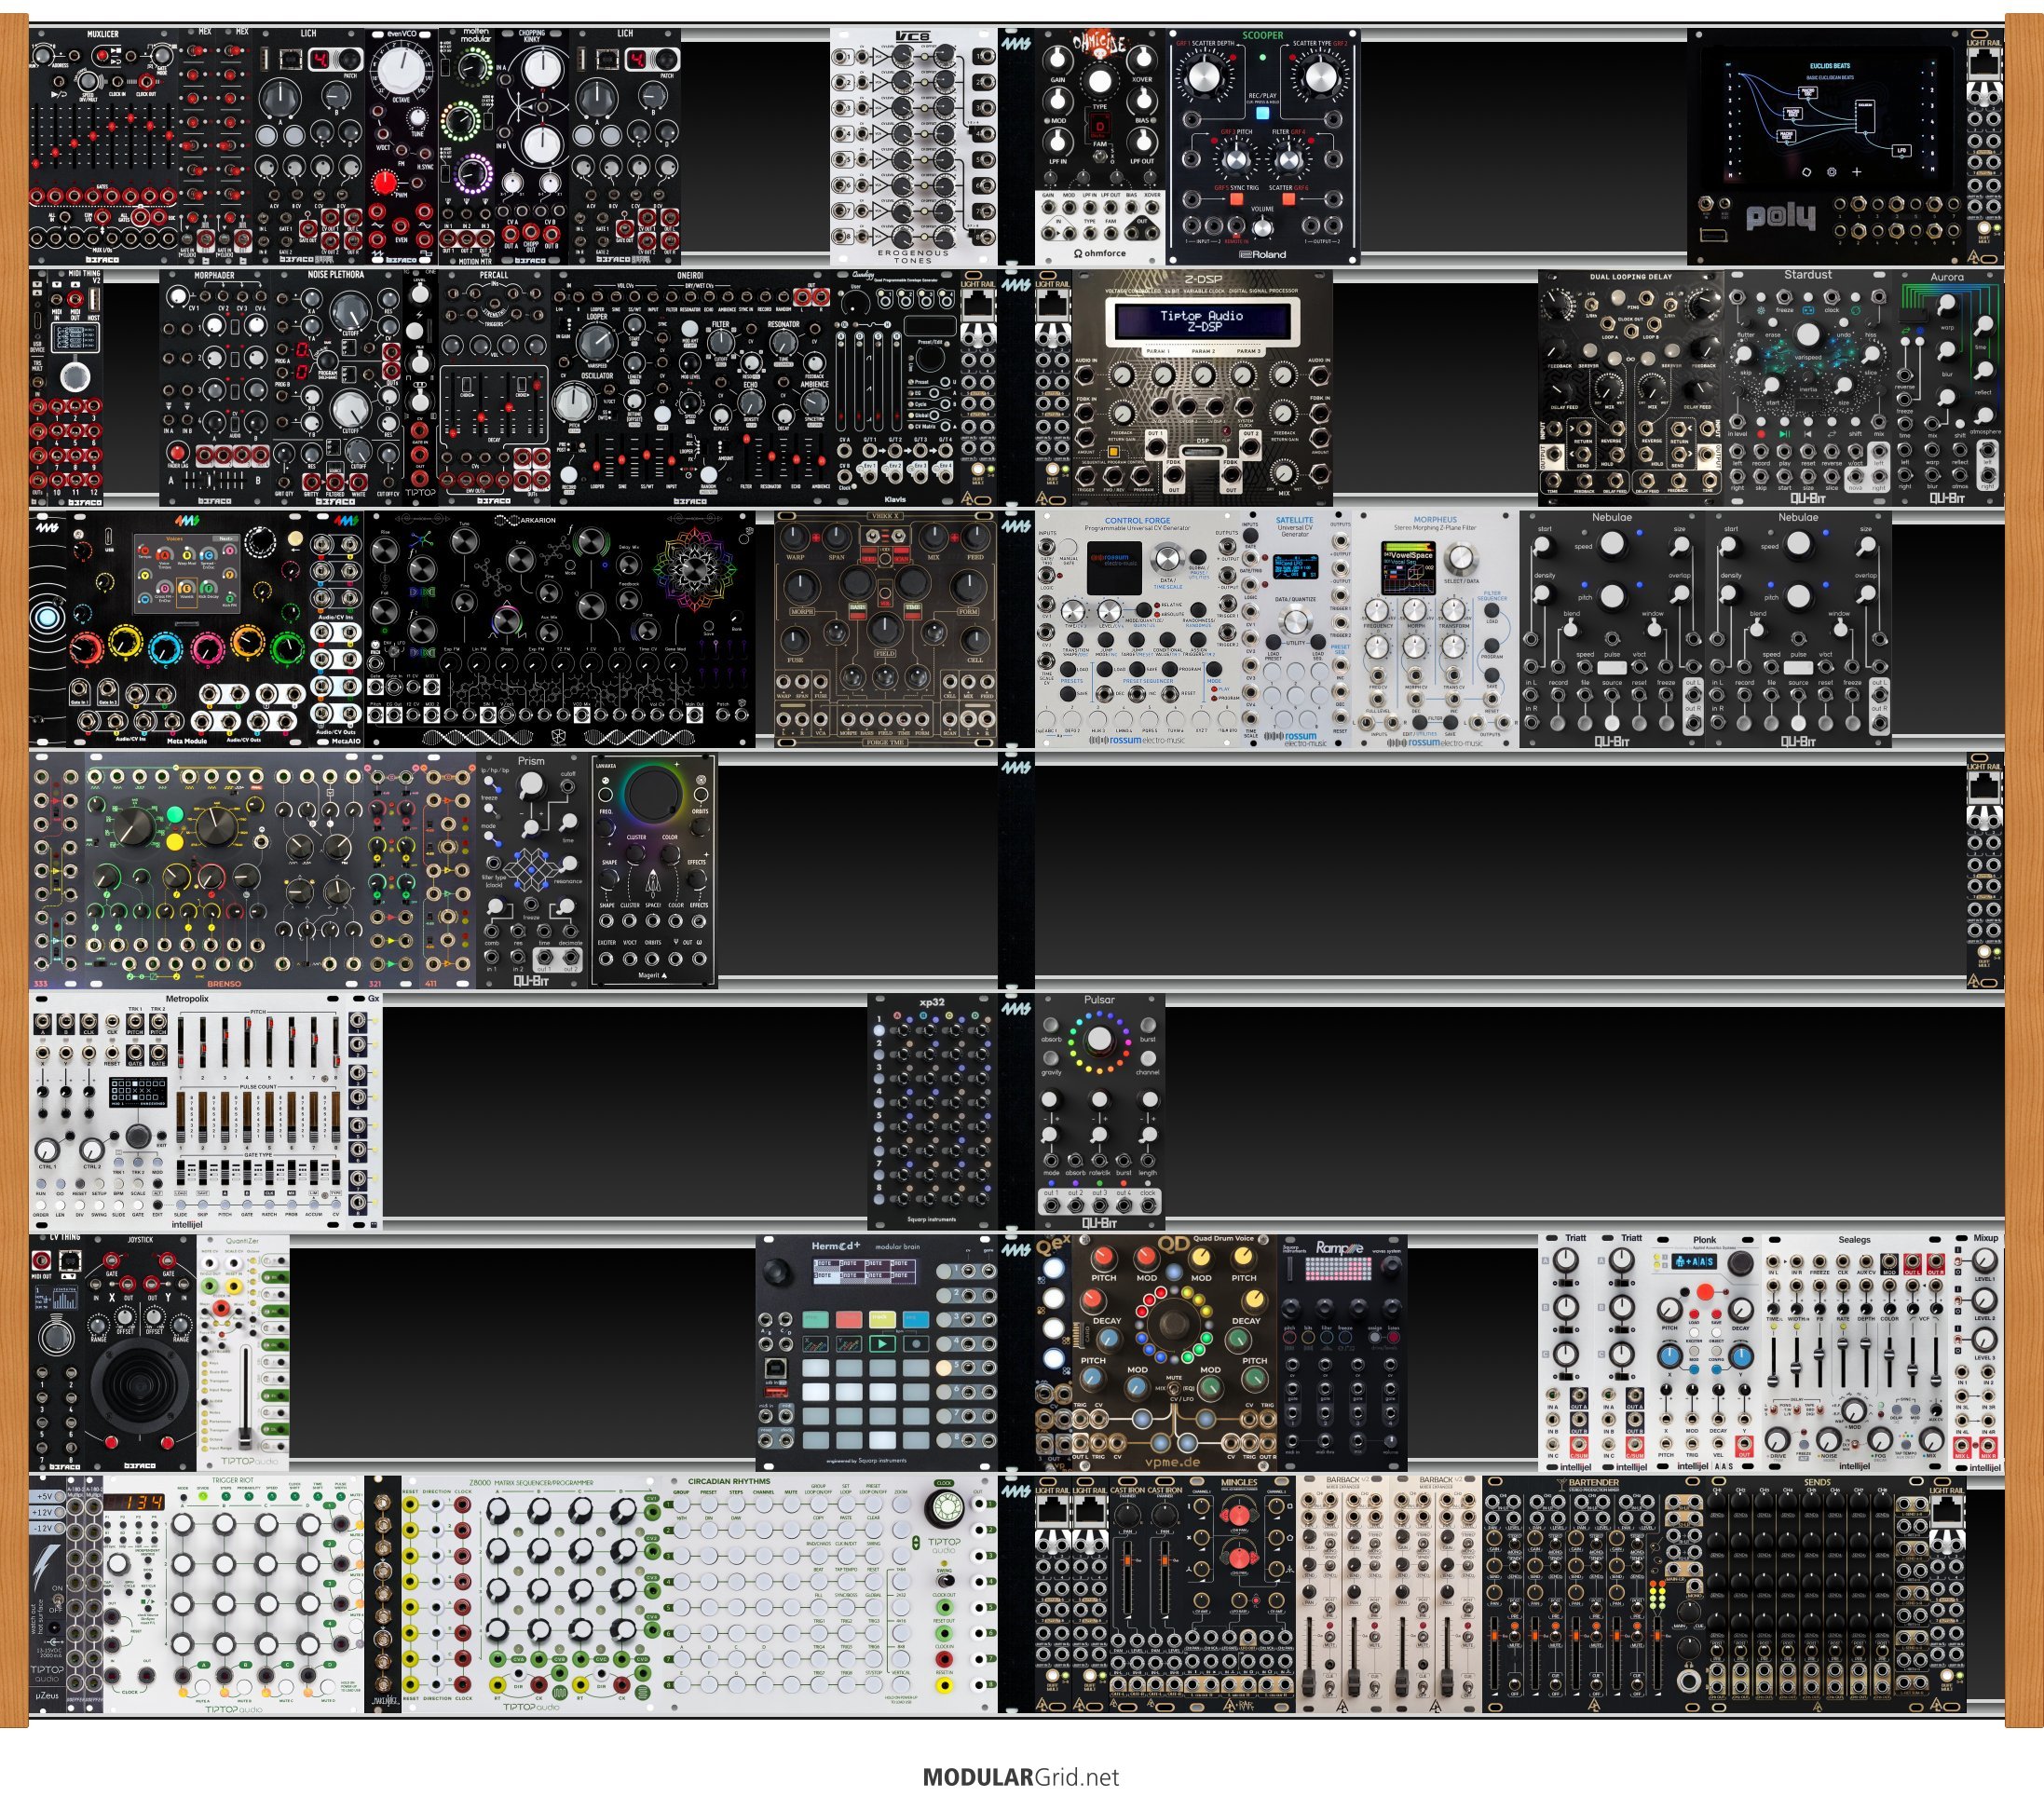Viewport: 2044px width, 1797px height.
Task: Select the Dual Looping Delay module
Action: (1631, 388)
